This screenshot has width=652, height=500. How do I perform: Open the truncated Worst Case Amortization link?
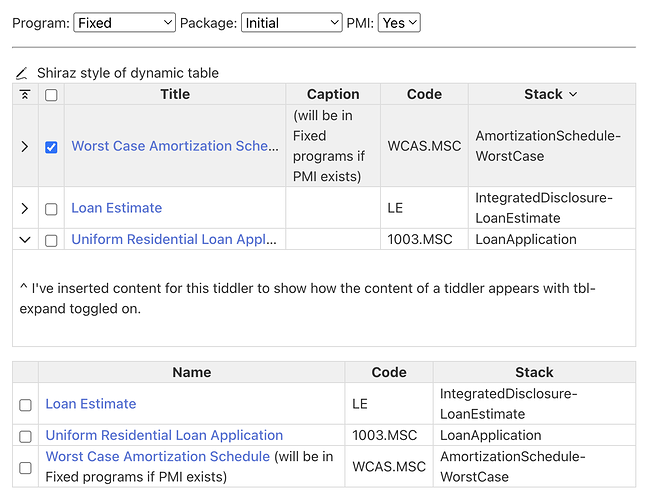(175, 146)
